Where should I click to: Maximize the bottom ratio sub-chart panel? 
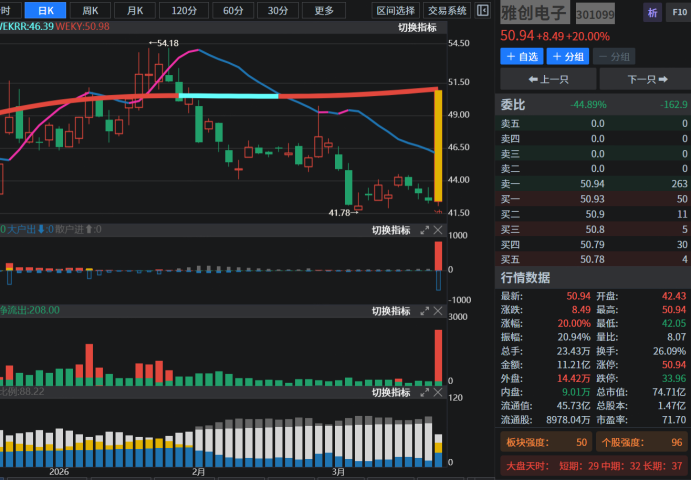(x=424, y=393)
